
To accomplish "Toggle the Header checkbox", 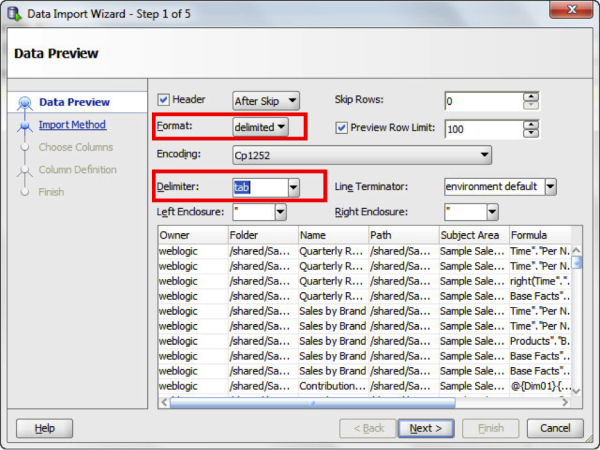I will coord(164,100).
